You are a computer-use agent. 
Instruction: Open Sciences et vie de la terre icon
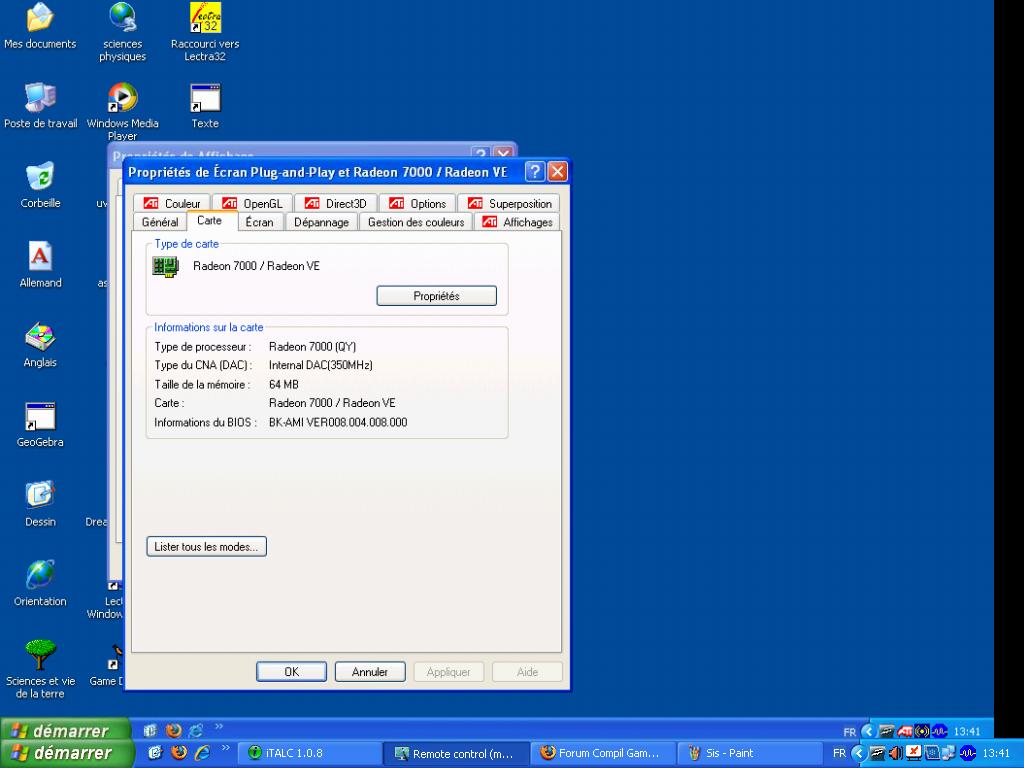click(40, 669)
